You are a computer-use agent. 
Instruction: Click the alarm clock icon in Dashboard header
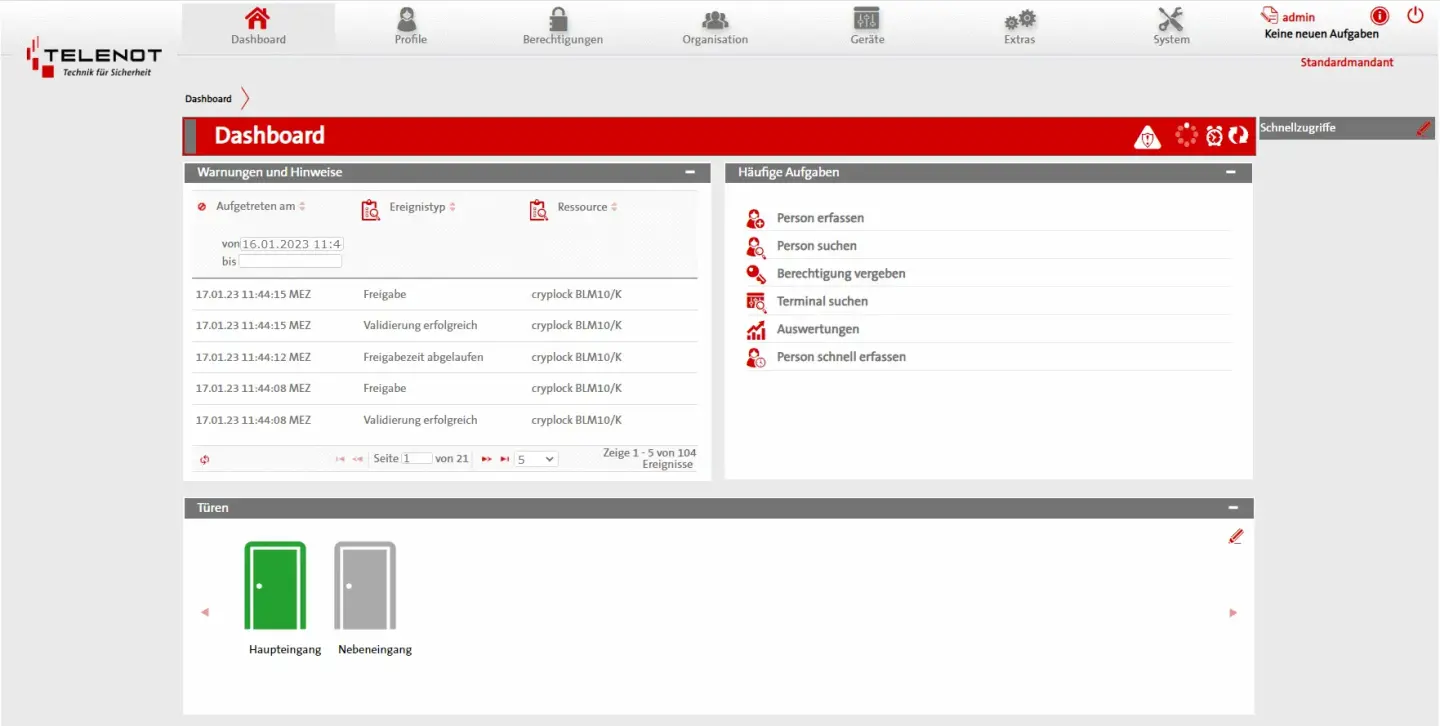[x=1214, y=136]
